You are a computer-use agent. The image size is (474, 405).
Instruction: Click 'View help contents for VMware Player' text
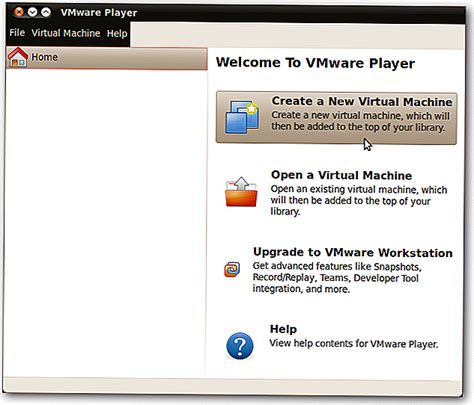[x=354, y=343]
